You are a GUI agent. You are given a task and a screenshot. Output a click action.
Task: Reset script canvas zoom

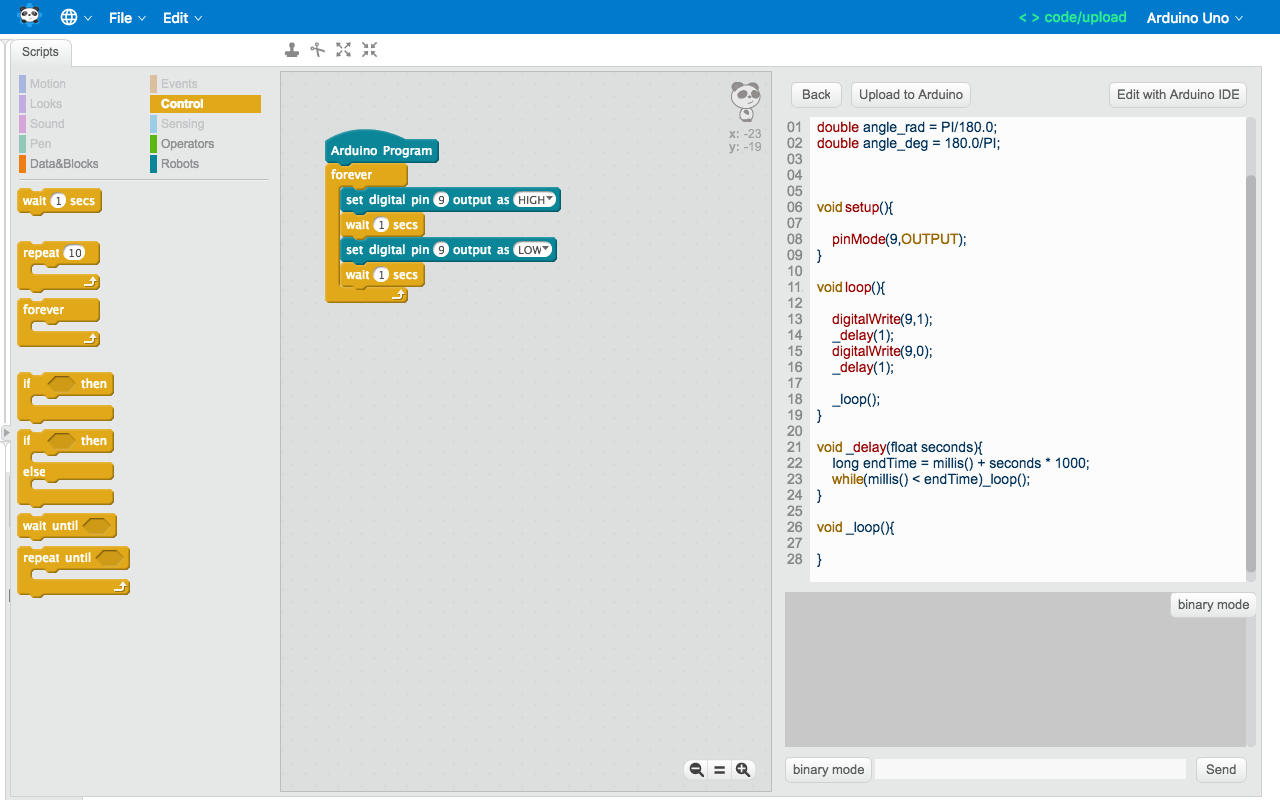tap(719, 770)
